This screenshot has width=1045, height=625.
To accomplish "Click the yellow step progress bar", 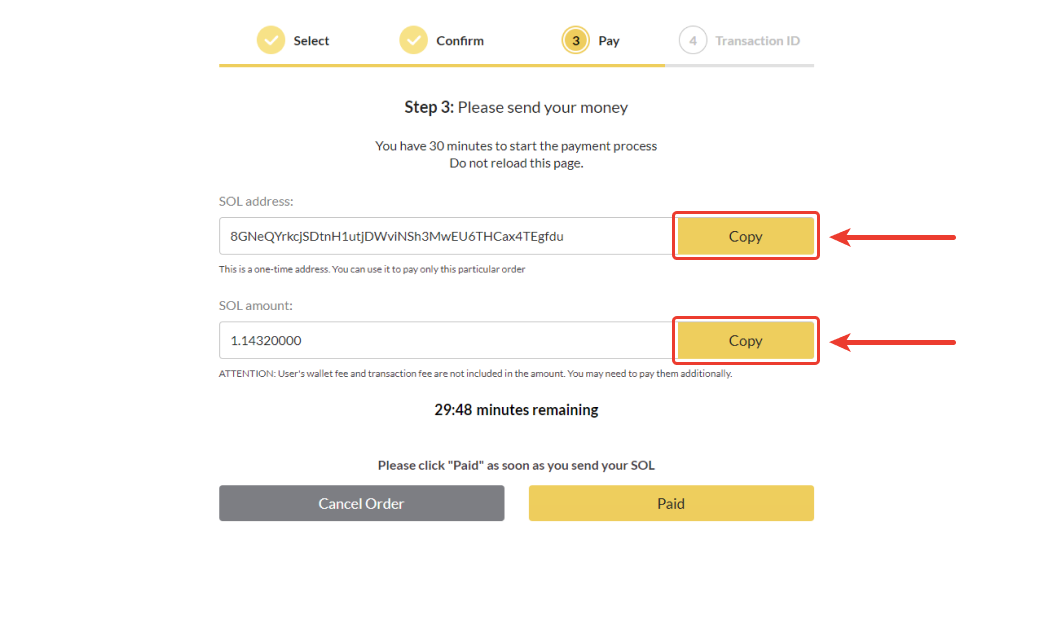I will (441, 65).
